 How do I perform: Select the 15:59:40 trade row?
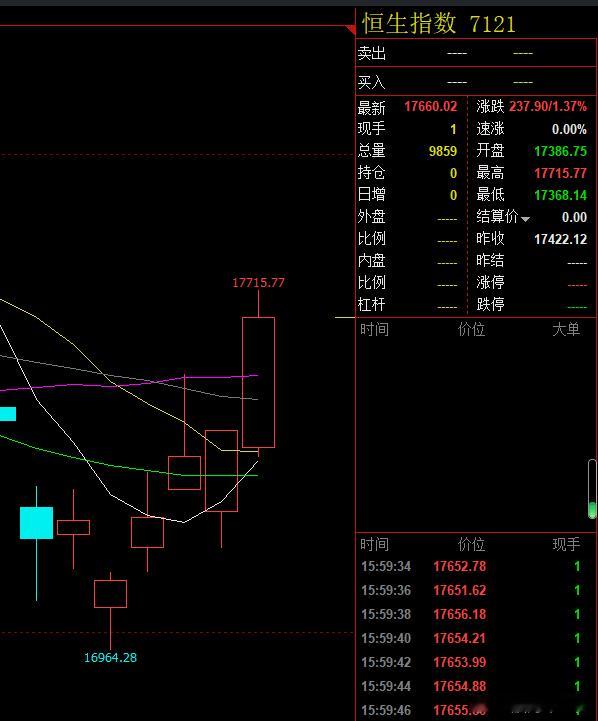[473, 638]
